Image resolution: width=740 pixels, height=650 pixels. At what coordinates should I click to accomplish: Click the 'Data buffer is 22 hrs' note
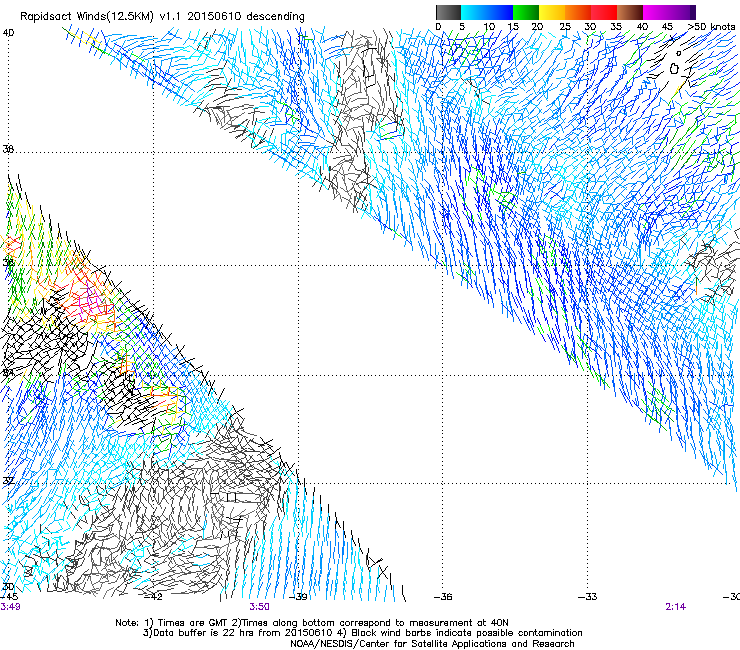point(362,633)
